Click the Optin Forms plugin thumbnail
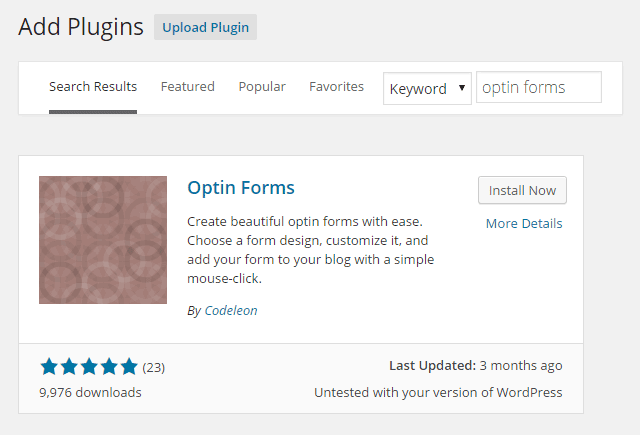The height and width of the screenshot is (435, 640). [103, 240]
